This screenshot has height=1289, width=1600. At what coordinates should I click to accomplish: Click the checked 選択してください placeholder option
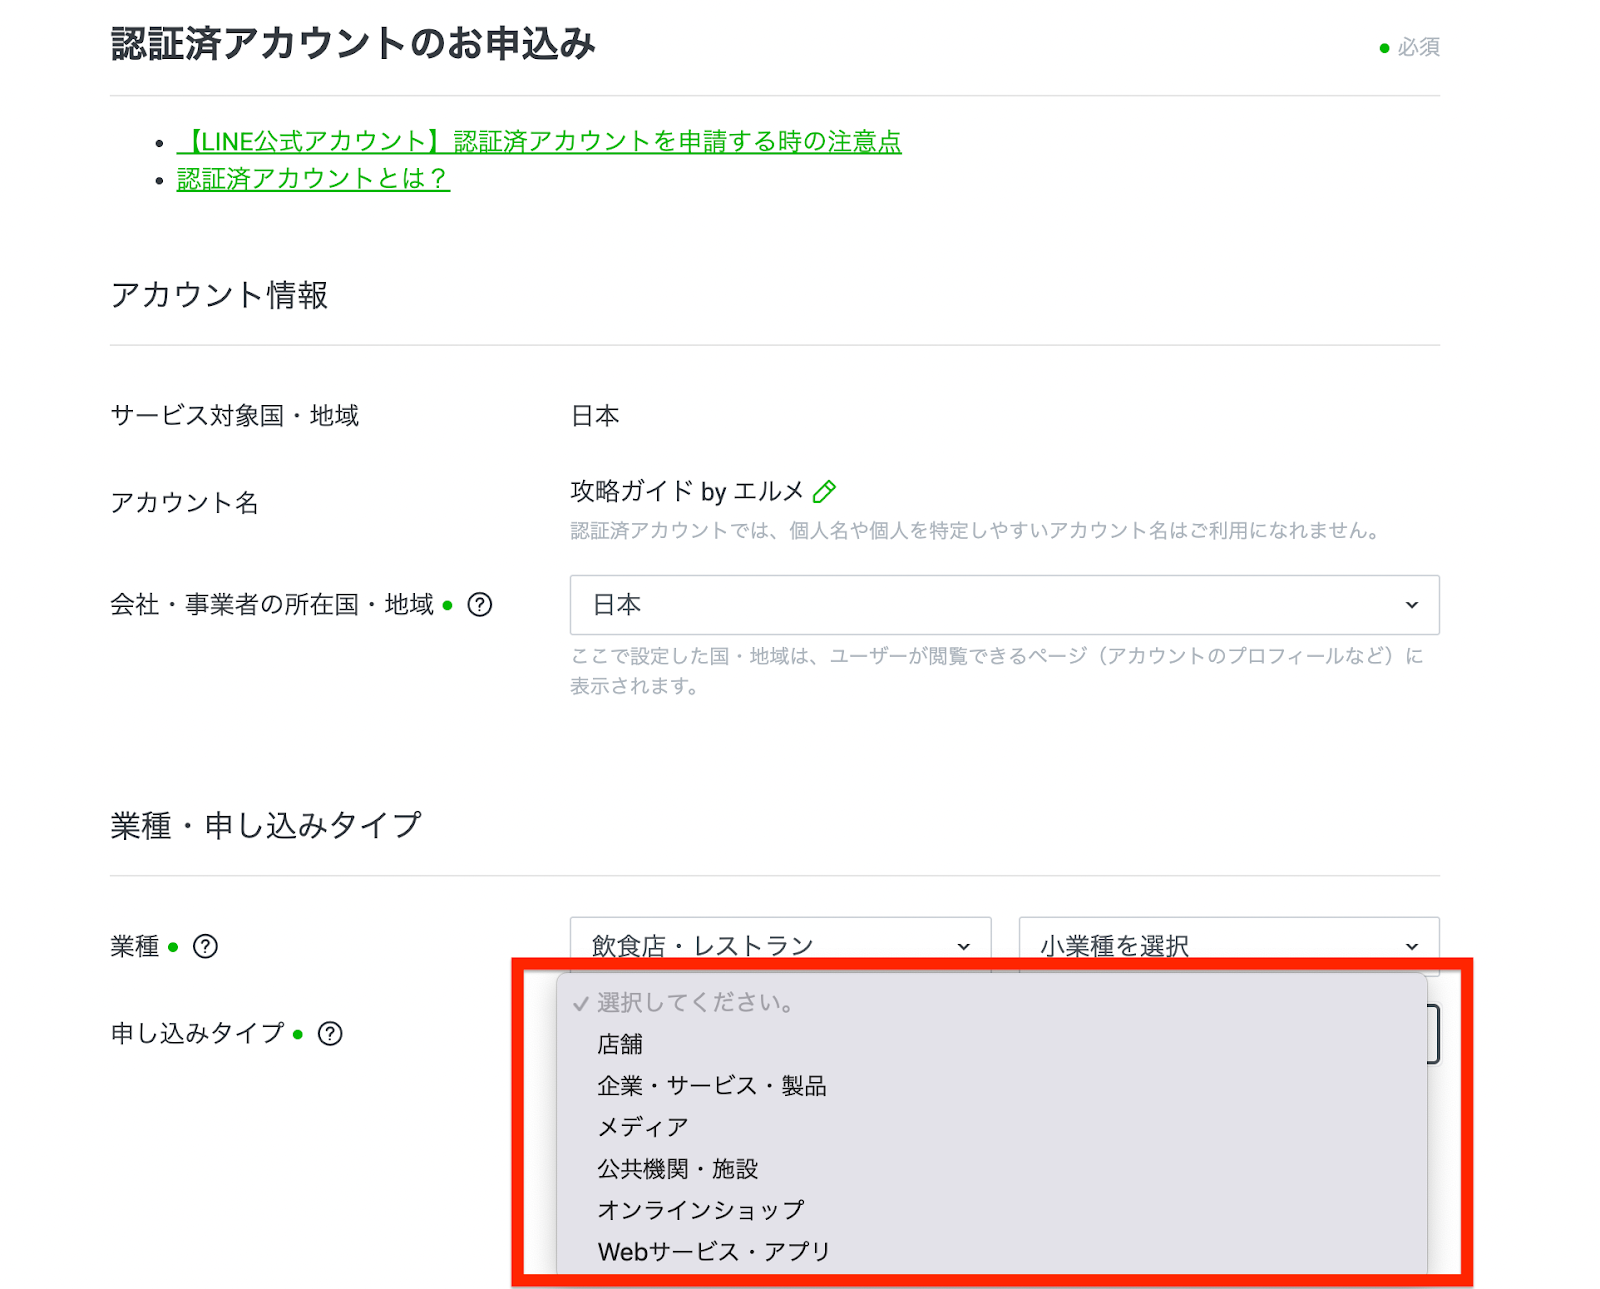click(x=695, y=1003)
